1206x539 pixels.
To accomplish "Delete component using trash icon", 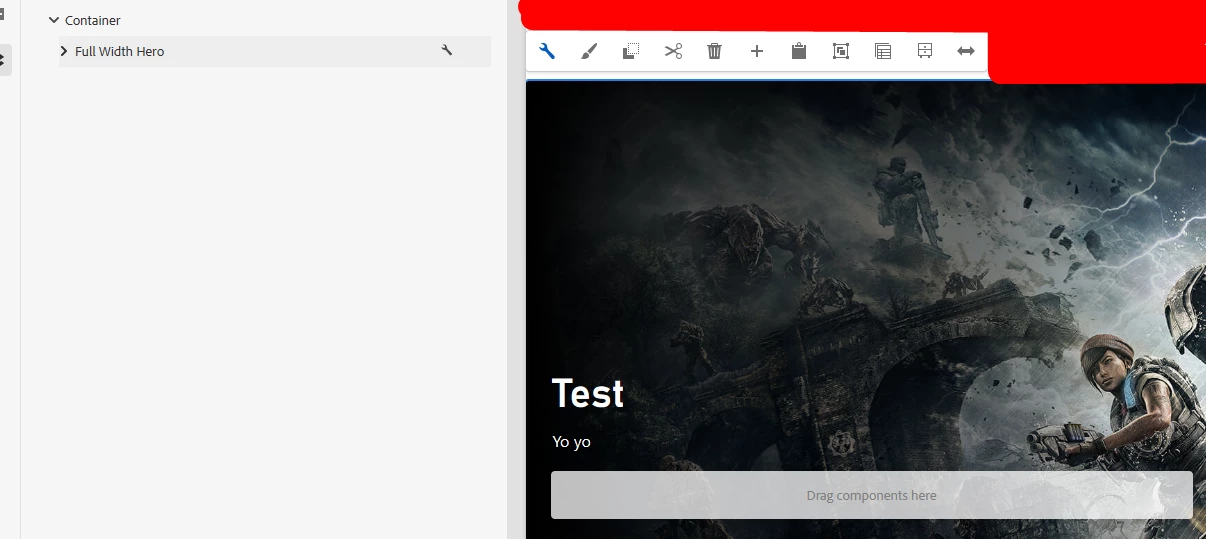I will pyautogui.click(x=714, y=51).
